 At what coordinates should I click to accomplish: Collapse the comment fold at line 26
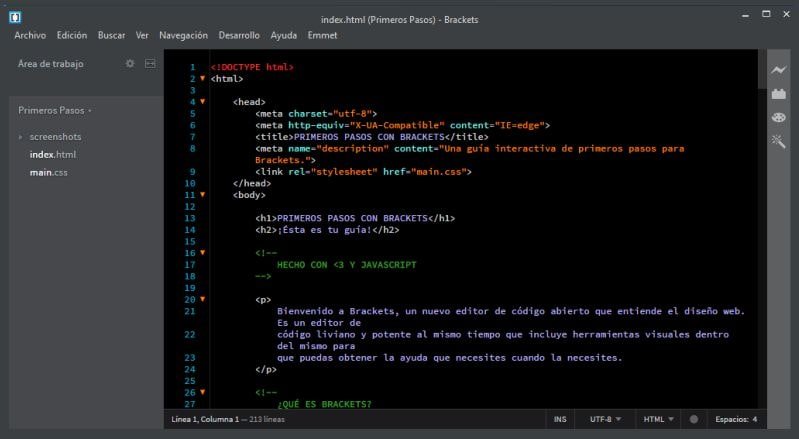point(202,392)
